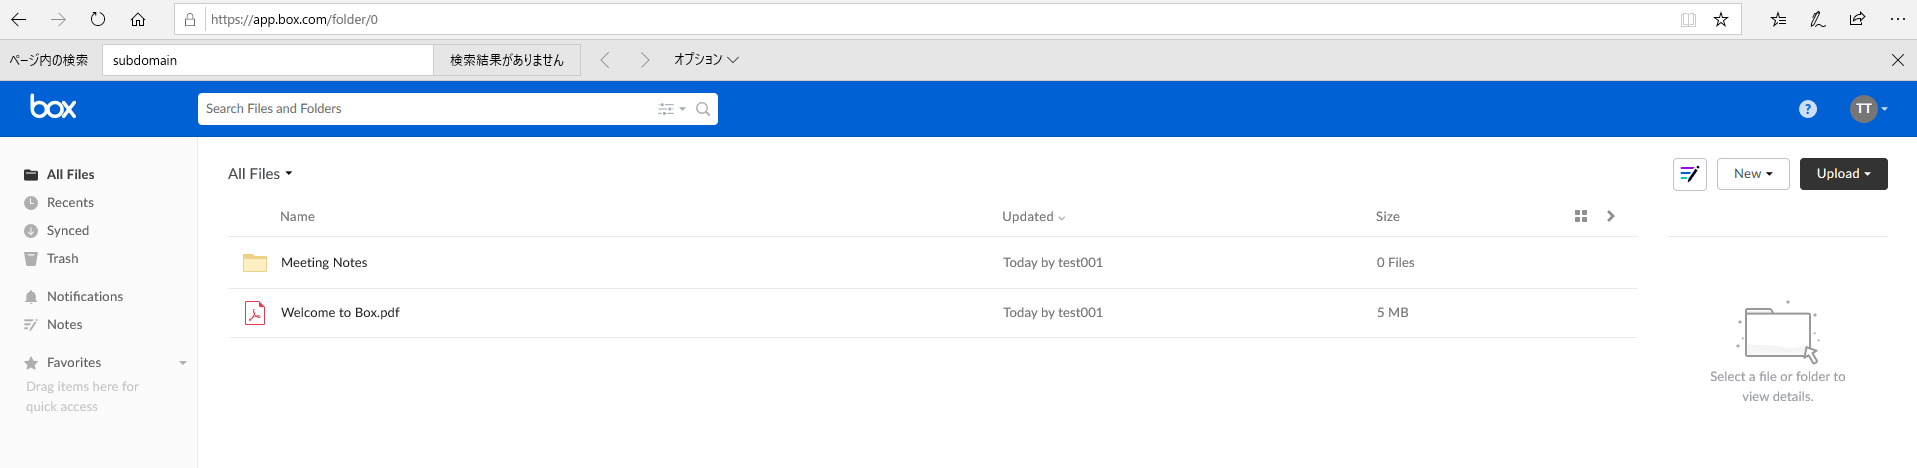1917x468 pixels.
Task: Open the favorites hub icon
Action: coord(1778,19)
